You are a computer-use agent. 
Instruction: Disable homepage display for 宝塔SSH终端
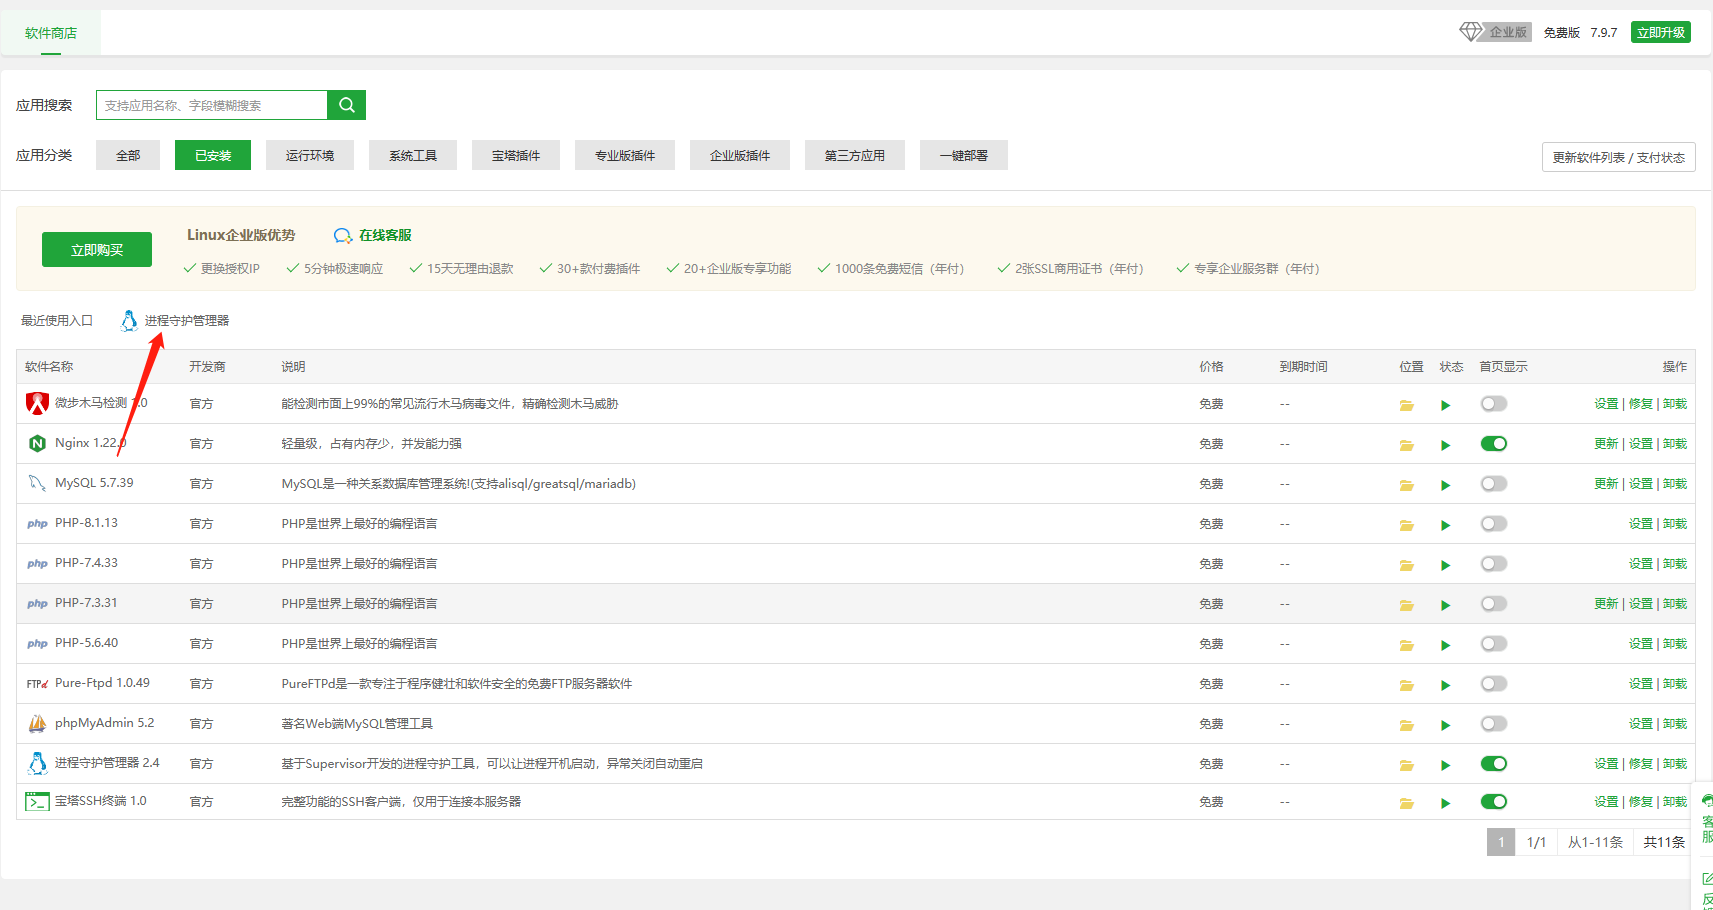click(1494, 802)
